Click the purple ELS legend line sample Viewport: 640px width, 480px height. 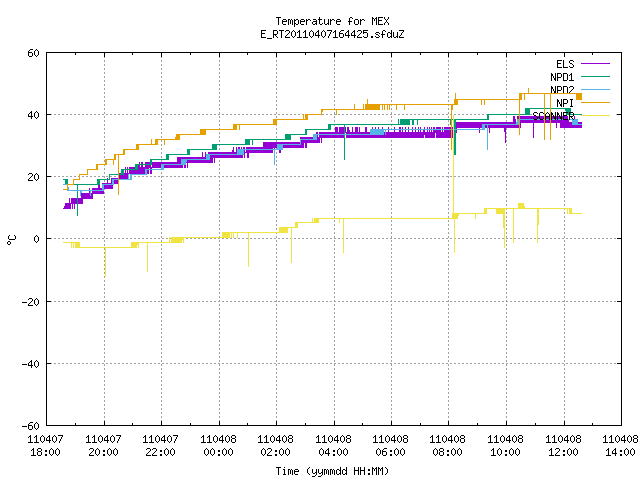pos(595,64)
